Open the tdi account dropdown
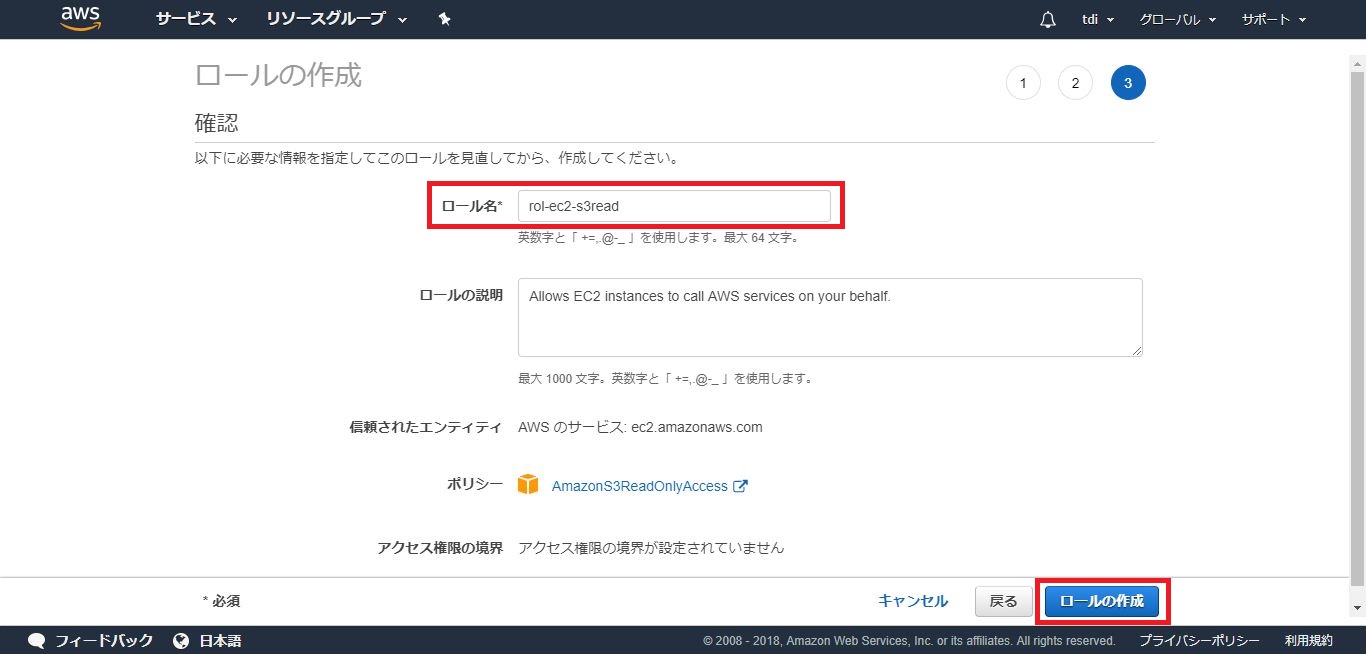This screenshot has height=654, width=1366. [x=1098, y=19]
